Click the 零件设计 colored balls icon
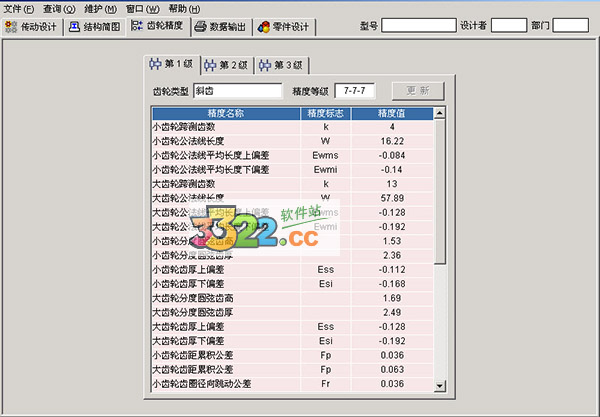This screenshot has width=600, height=417. point(264,27)
